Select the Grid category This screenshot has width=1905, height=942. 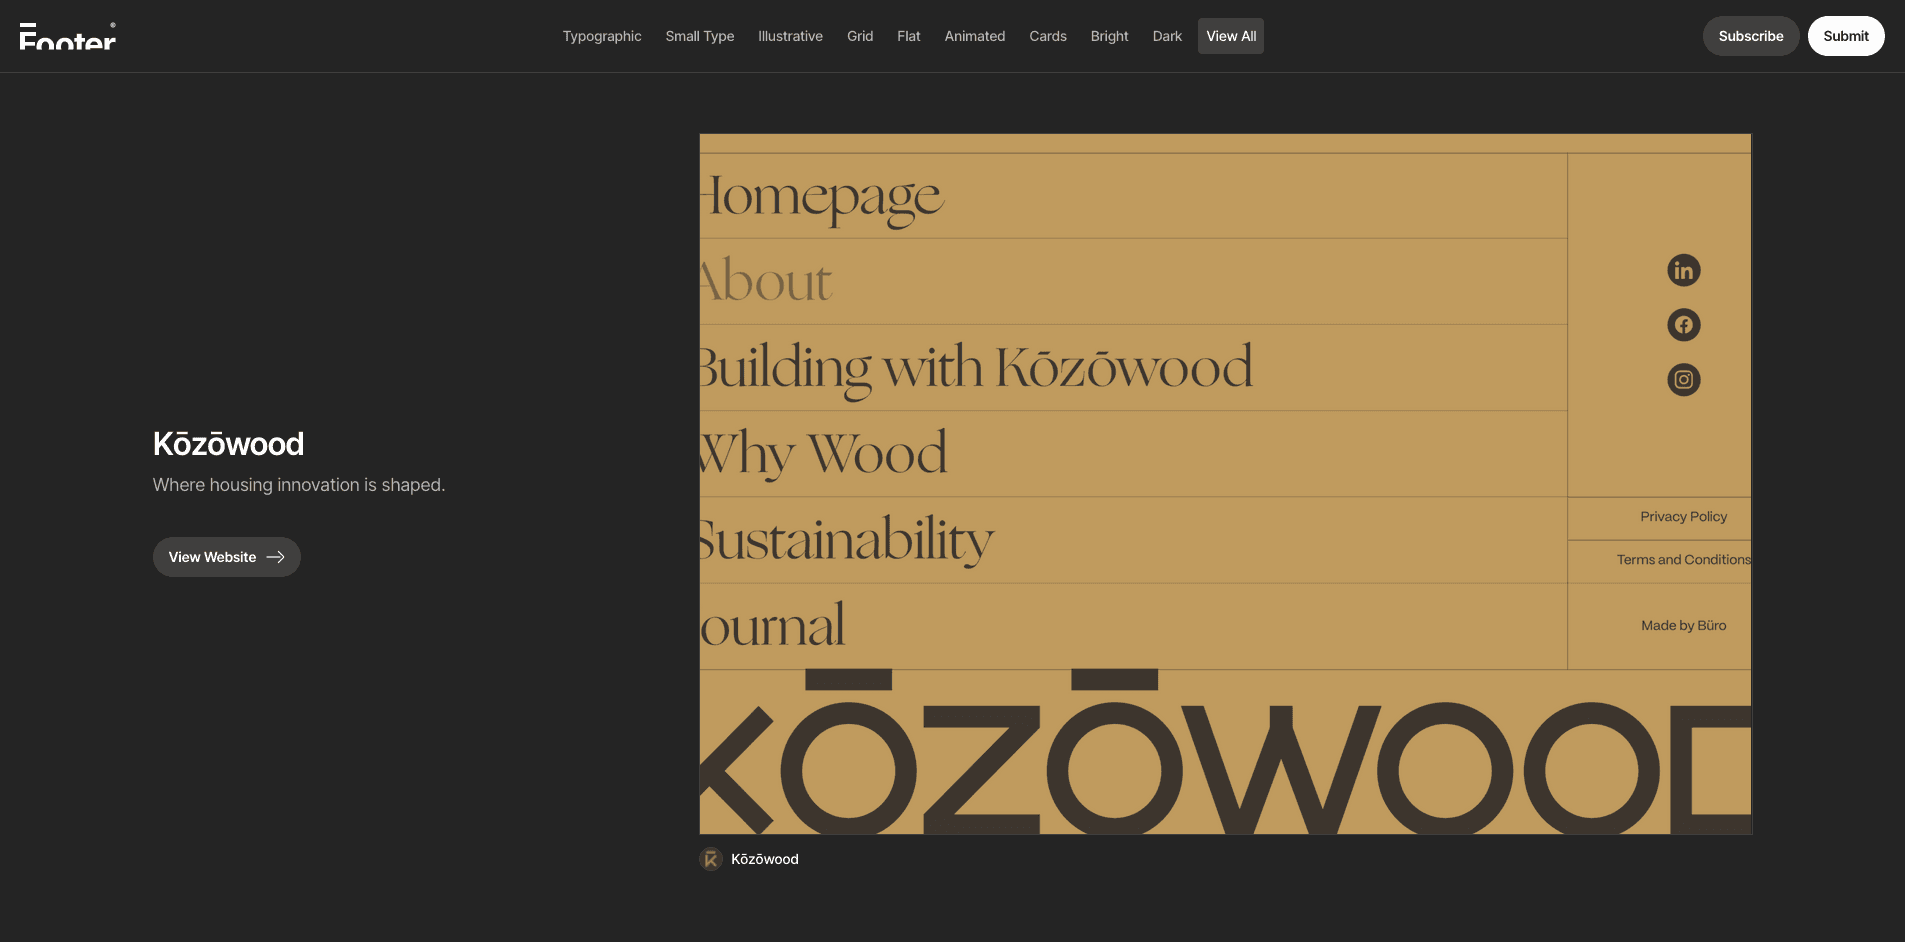[860, 36]
